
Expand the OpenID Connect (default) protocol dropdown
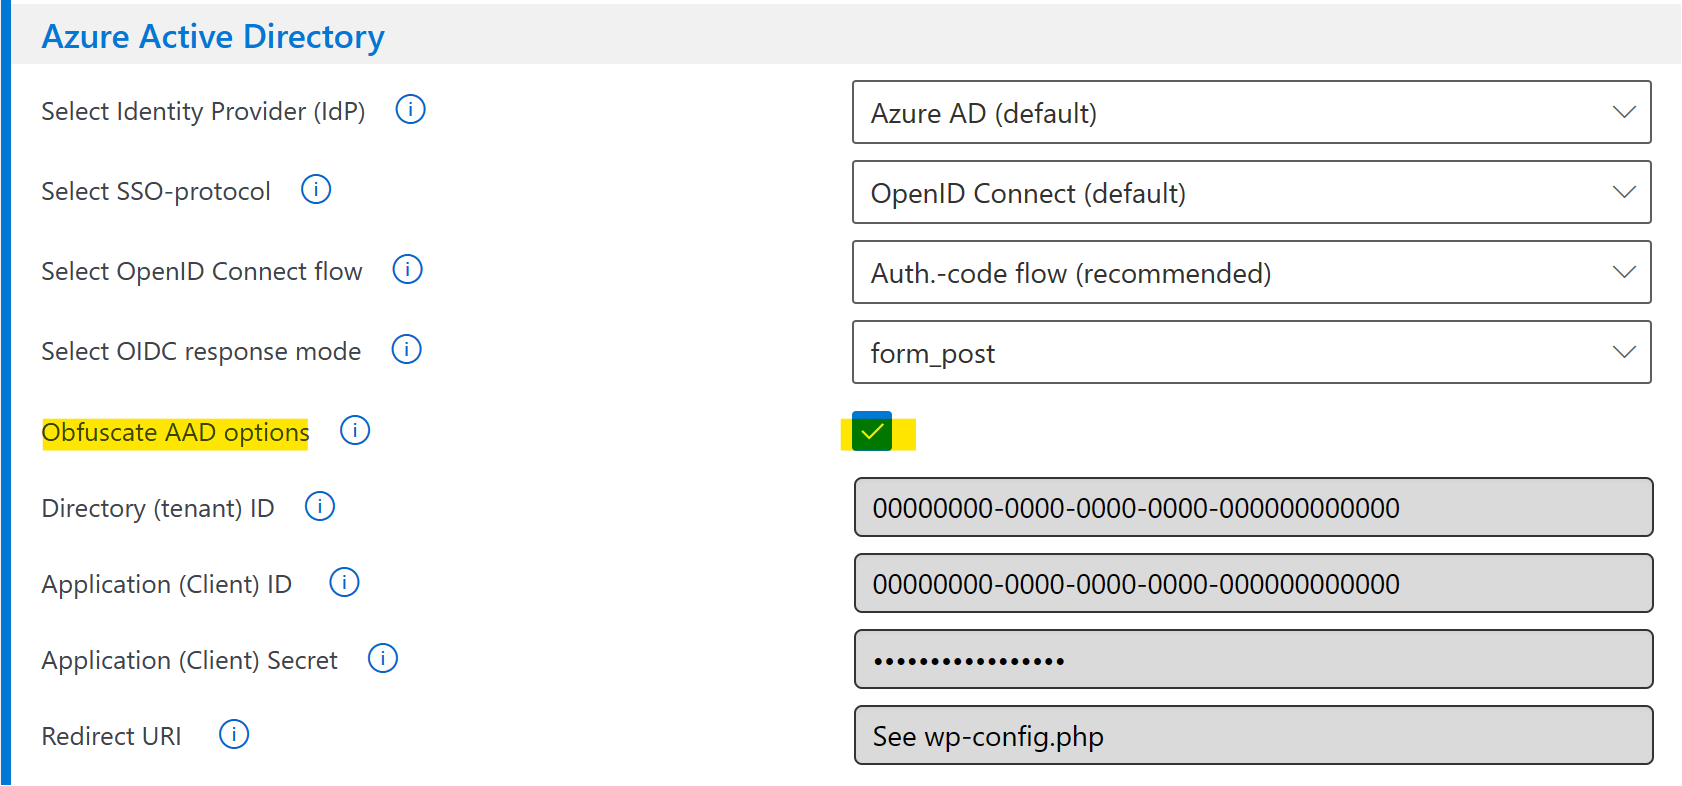(1251, 192)
